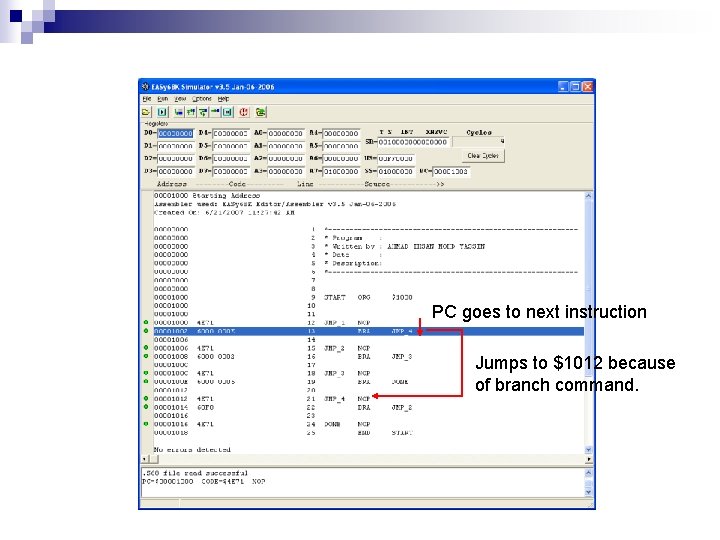
Task: Toggle breakpoint dot on line 21 JMP_4 NOP
Action: pos(146,398)
